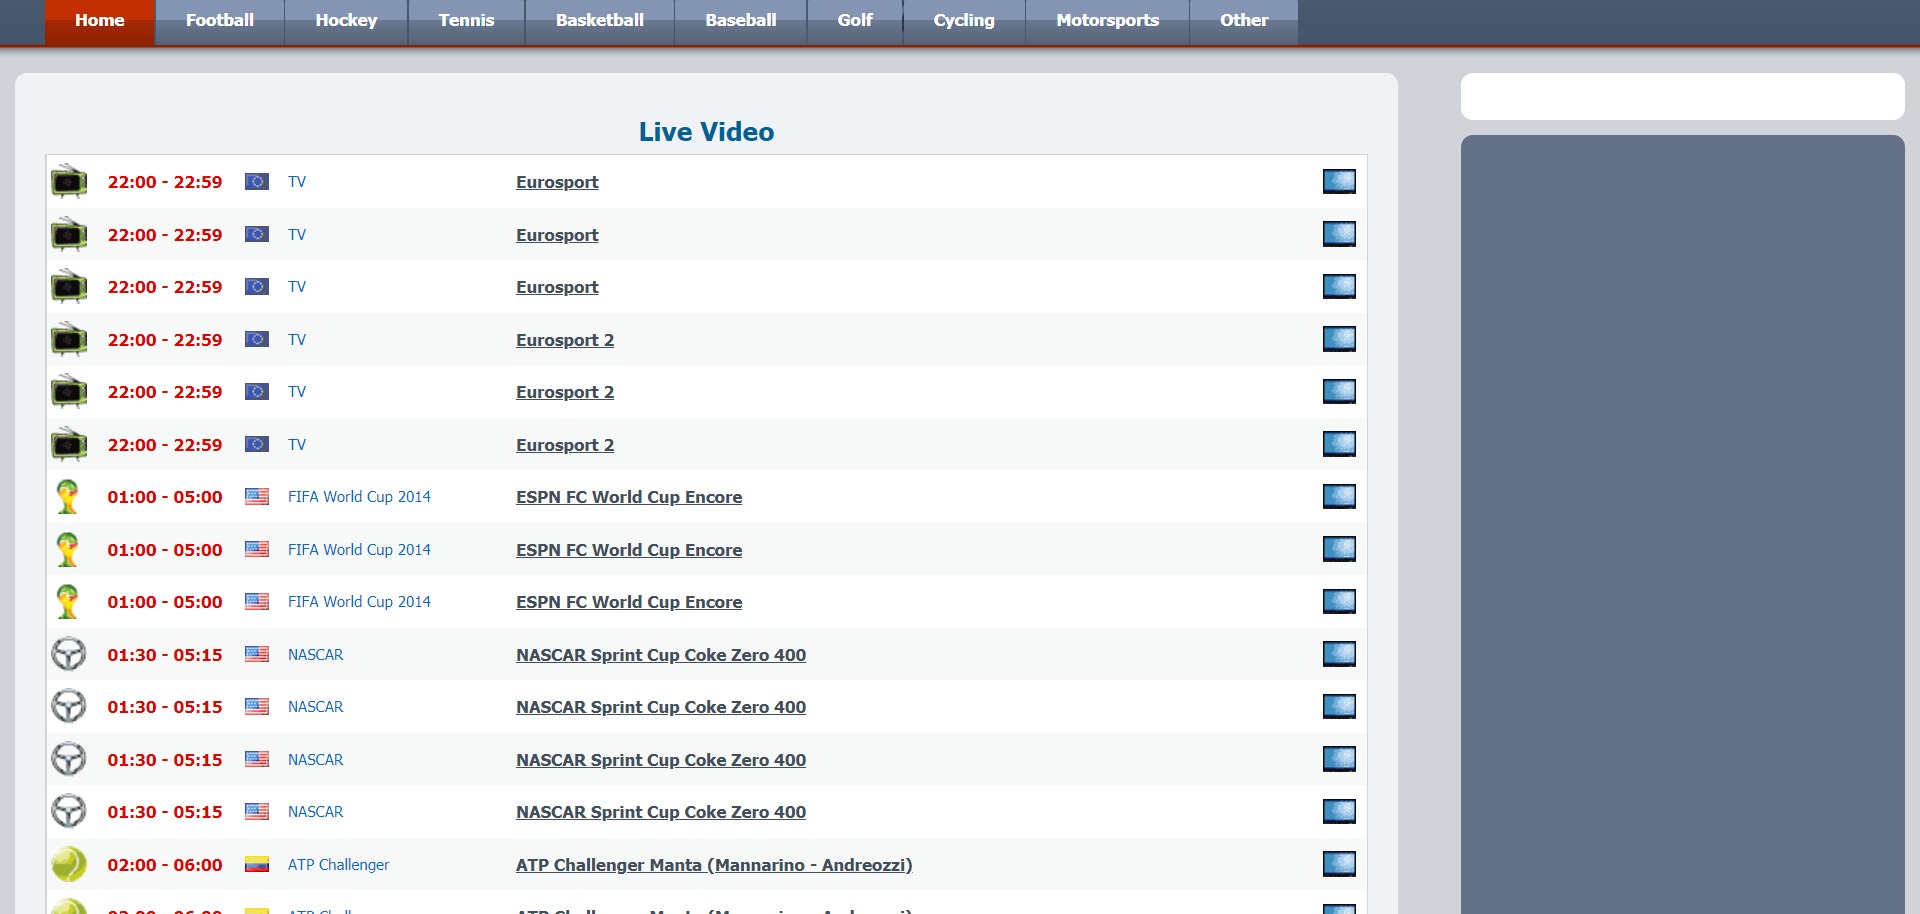Screen dimensions: 1920x914
Task: Click the ATP Challenger category link beside the Colombian flag
Action: click(338, 865)
